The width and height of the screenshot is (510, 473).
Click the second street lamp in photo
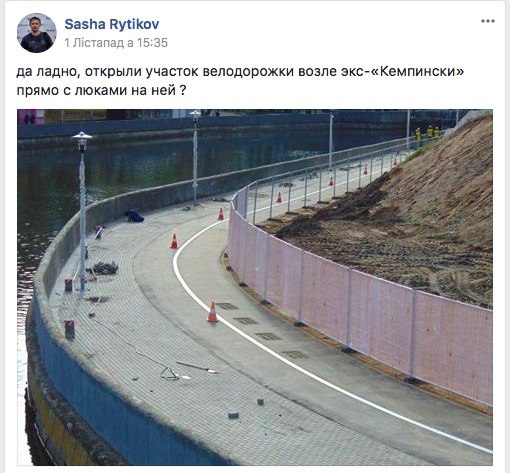195,157
